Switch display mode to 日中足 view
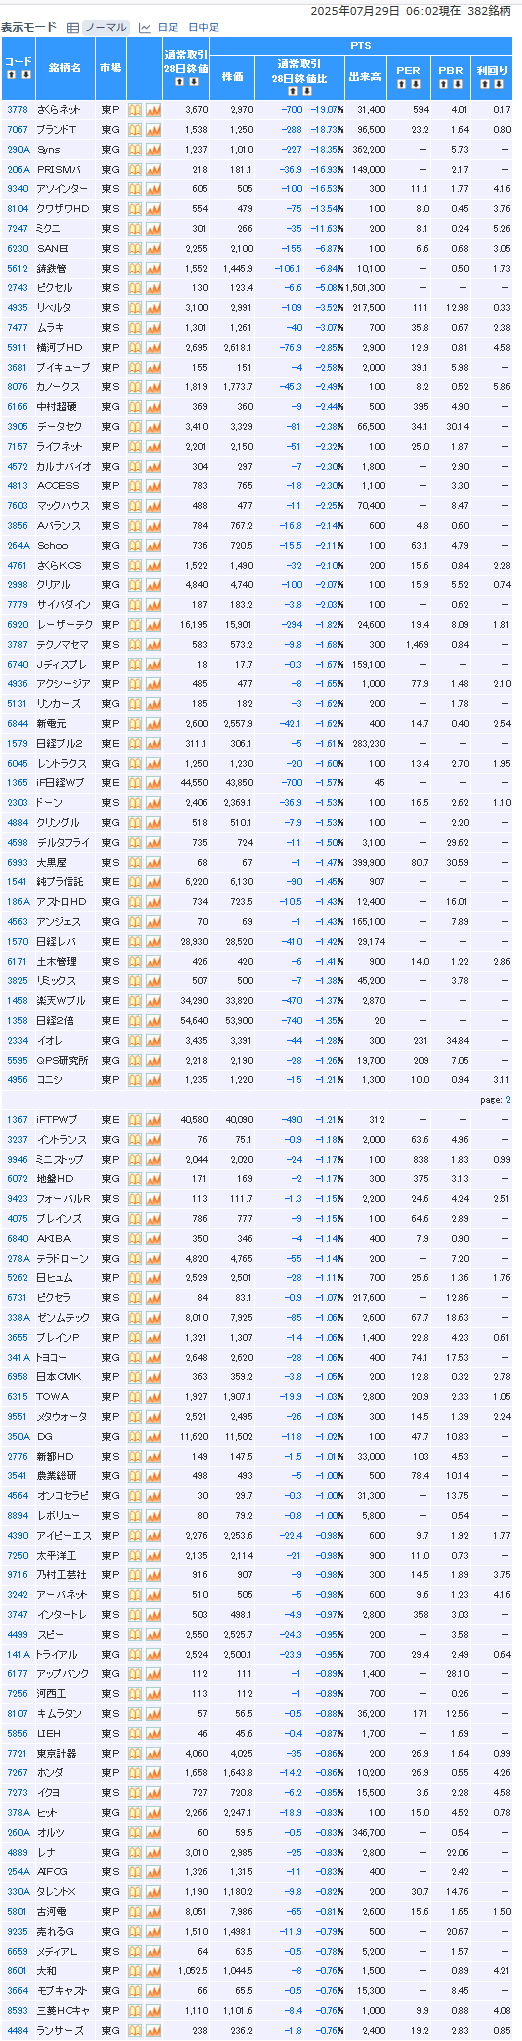 [203, 27]
